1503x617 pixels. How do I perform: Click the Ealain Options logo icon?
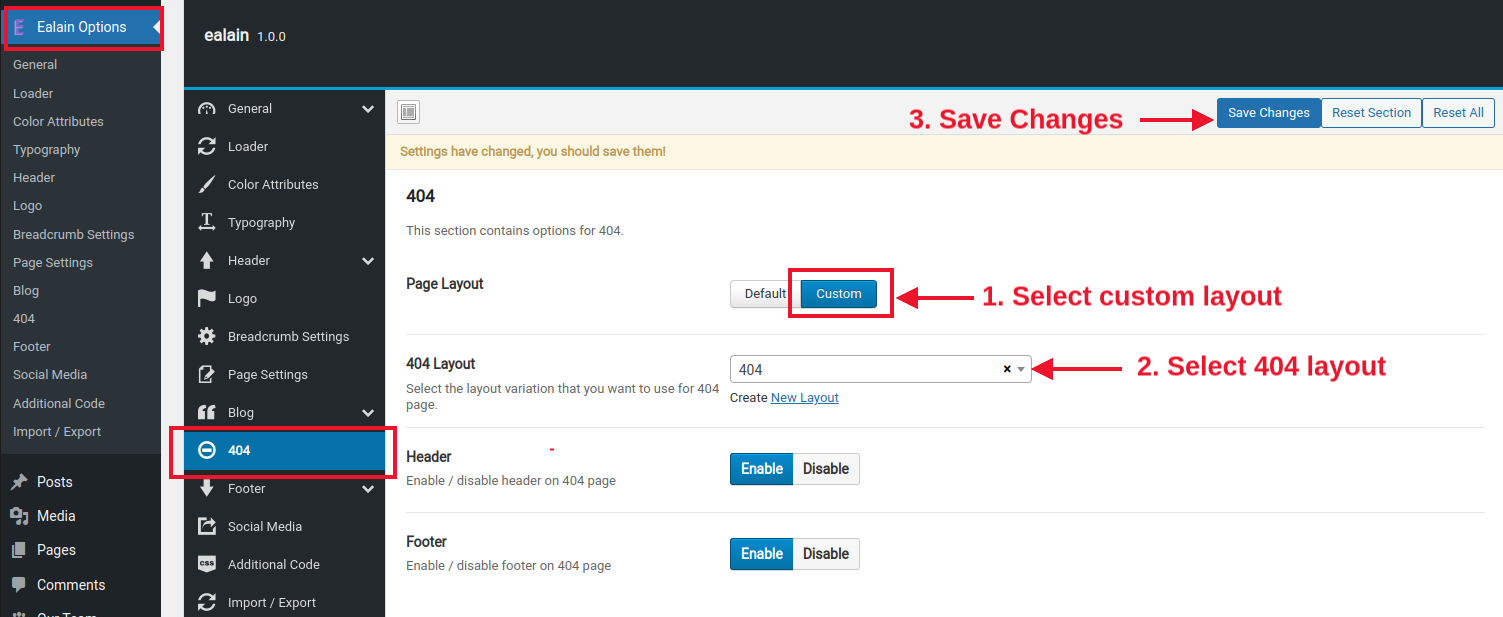pyautogui.click(x=18, y=27)
